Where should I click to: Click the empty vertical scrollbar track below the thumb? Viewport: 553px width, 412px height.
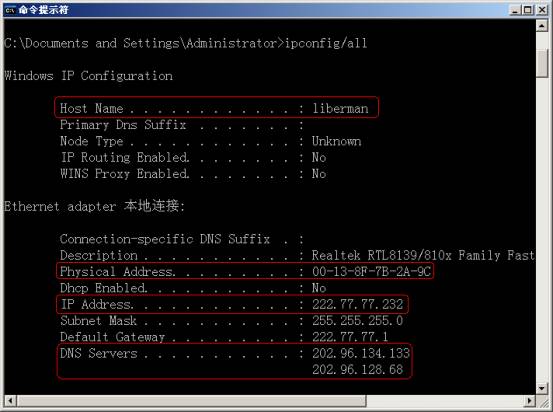click(x=542, y=229)
